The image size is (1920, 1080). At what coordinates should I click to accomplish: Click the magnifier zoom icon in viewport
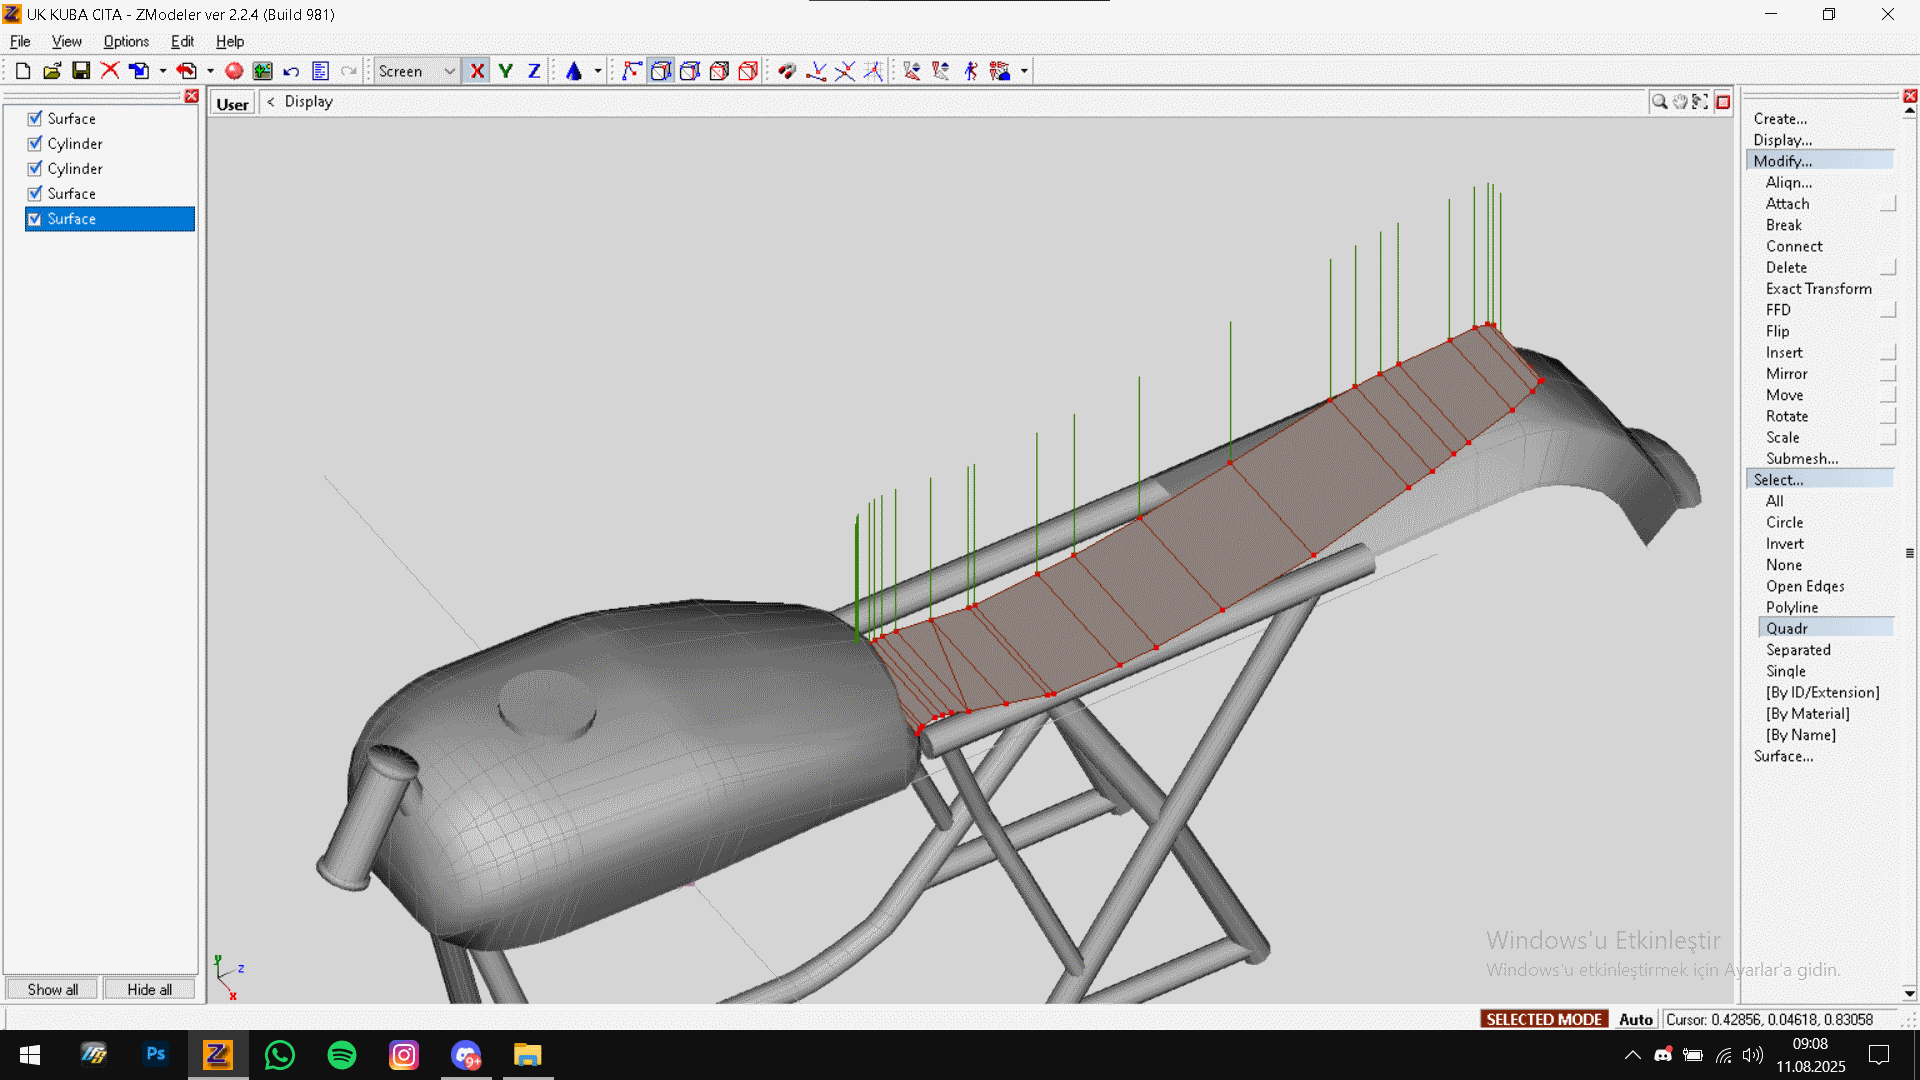[1659, 102]
